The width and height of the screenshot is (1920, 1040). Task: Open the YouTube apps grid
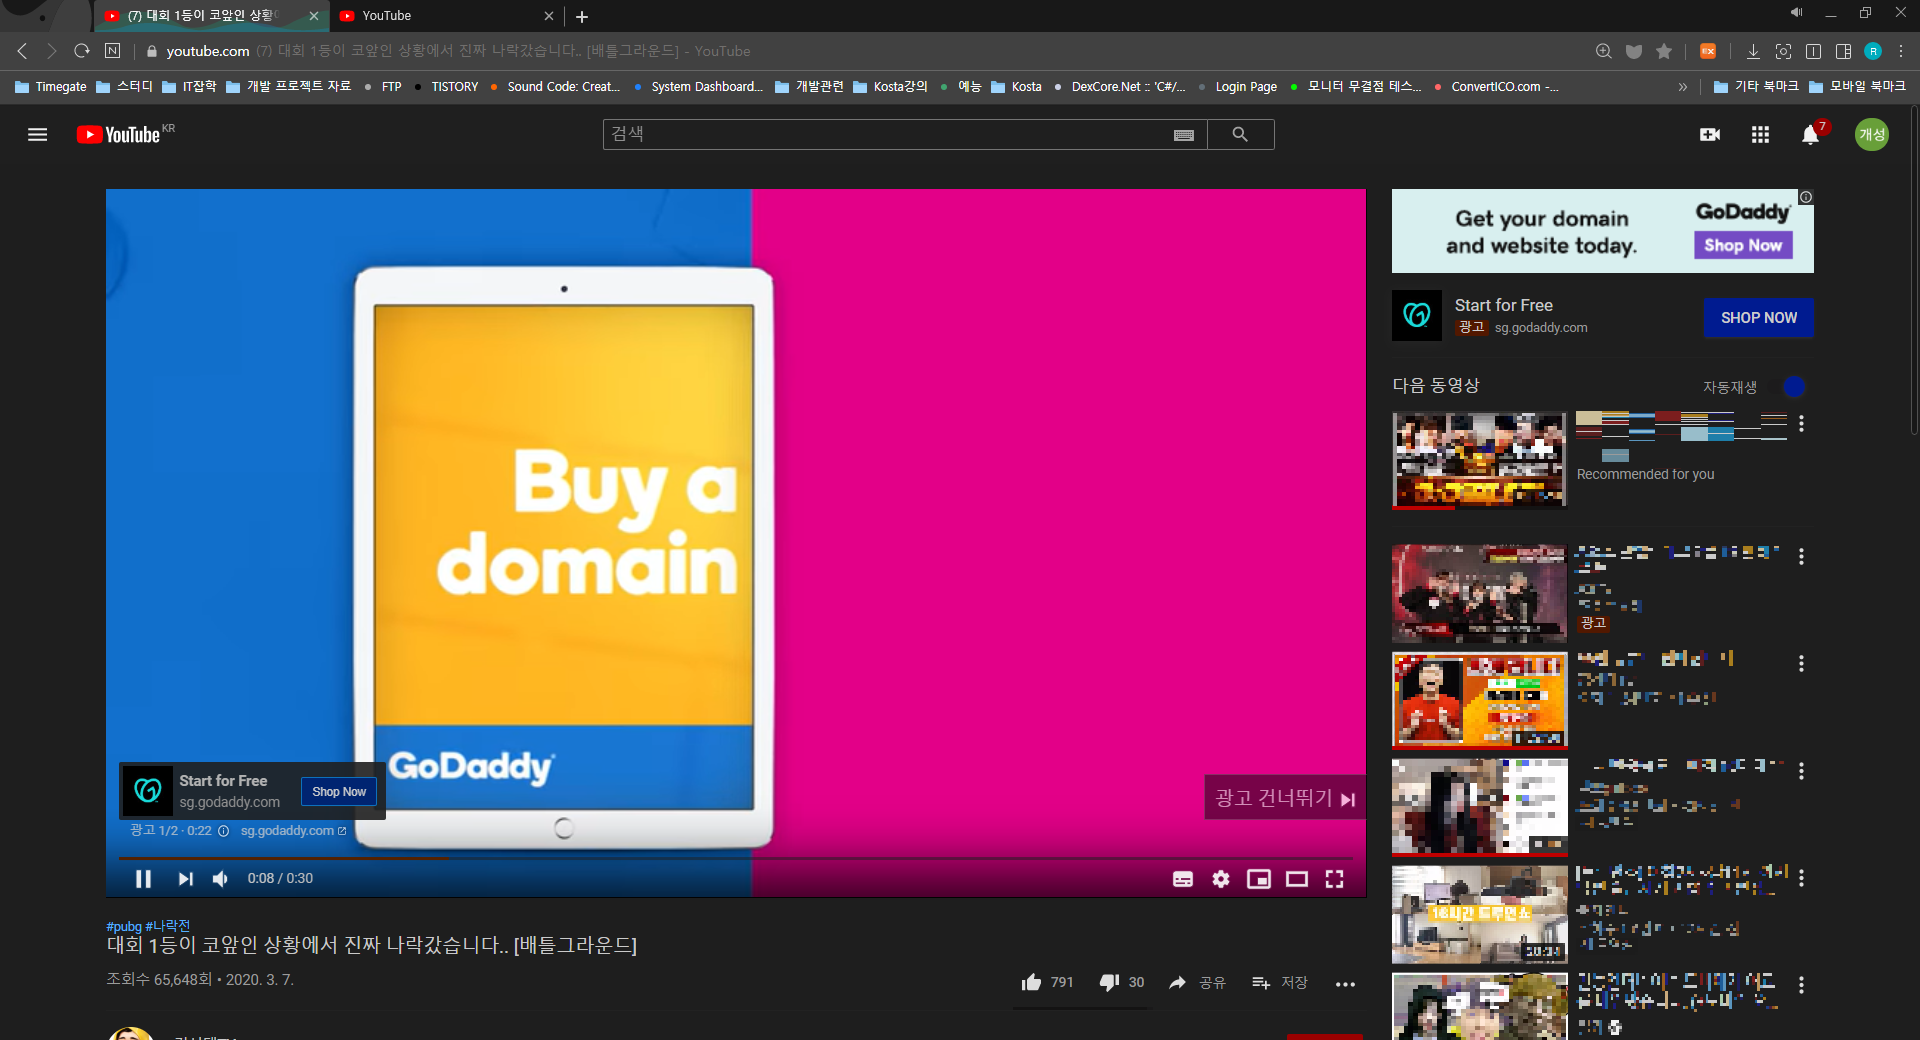(1760, 134)
